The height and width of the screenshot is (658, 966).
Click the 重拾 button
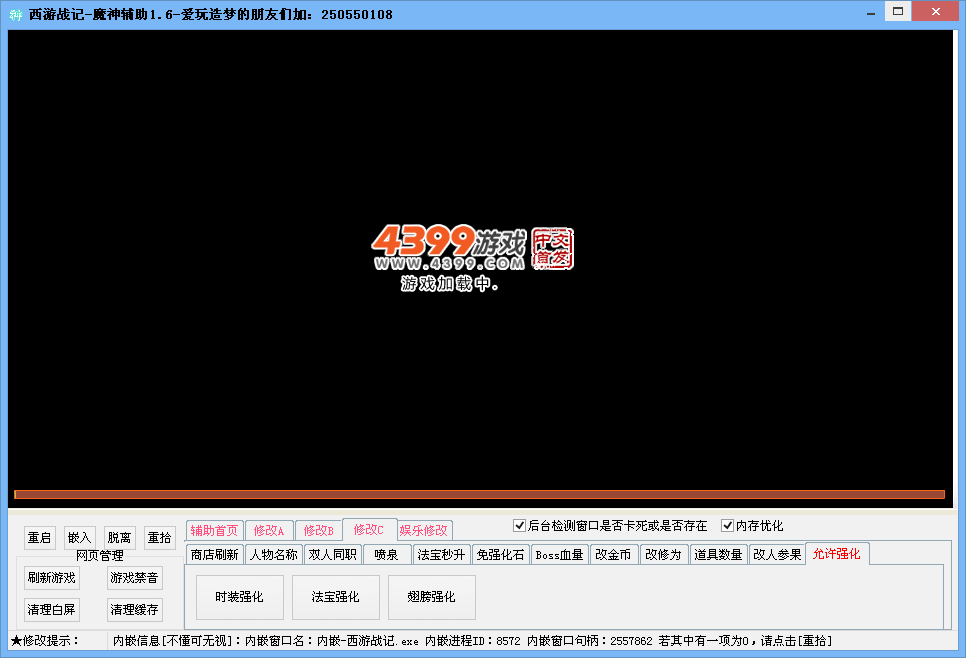pyautogui.click(x=159, y=538)
